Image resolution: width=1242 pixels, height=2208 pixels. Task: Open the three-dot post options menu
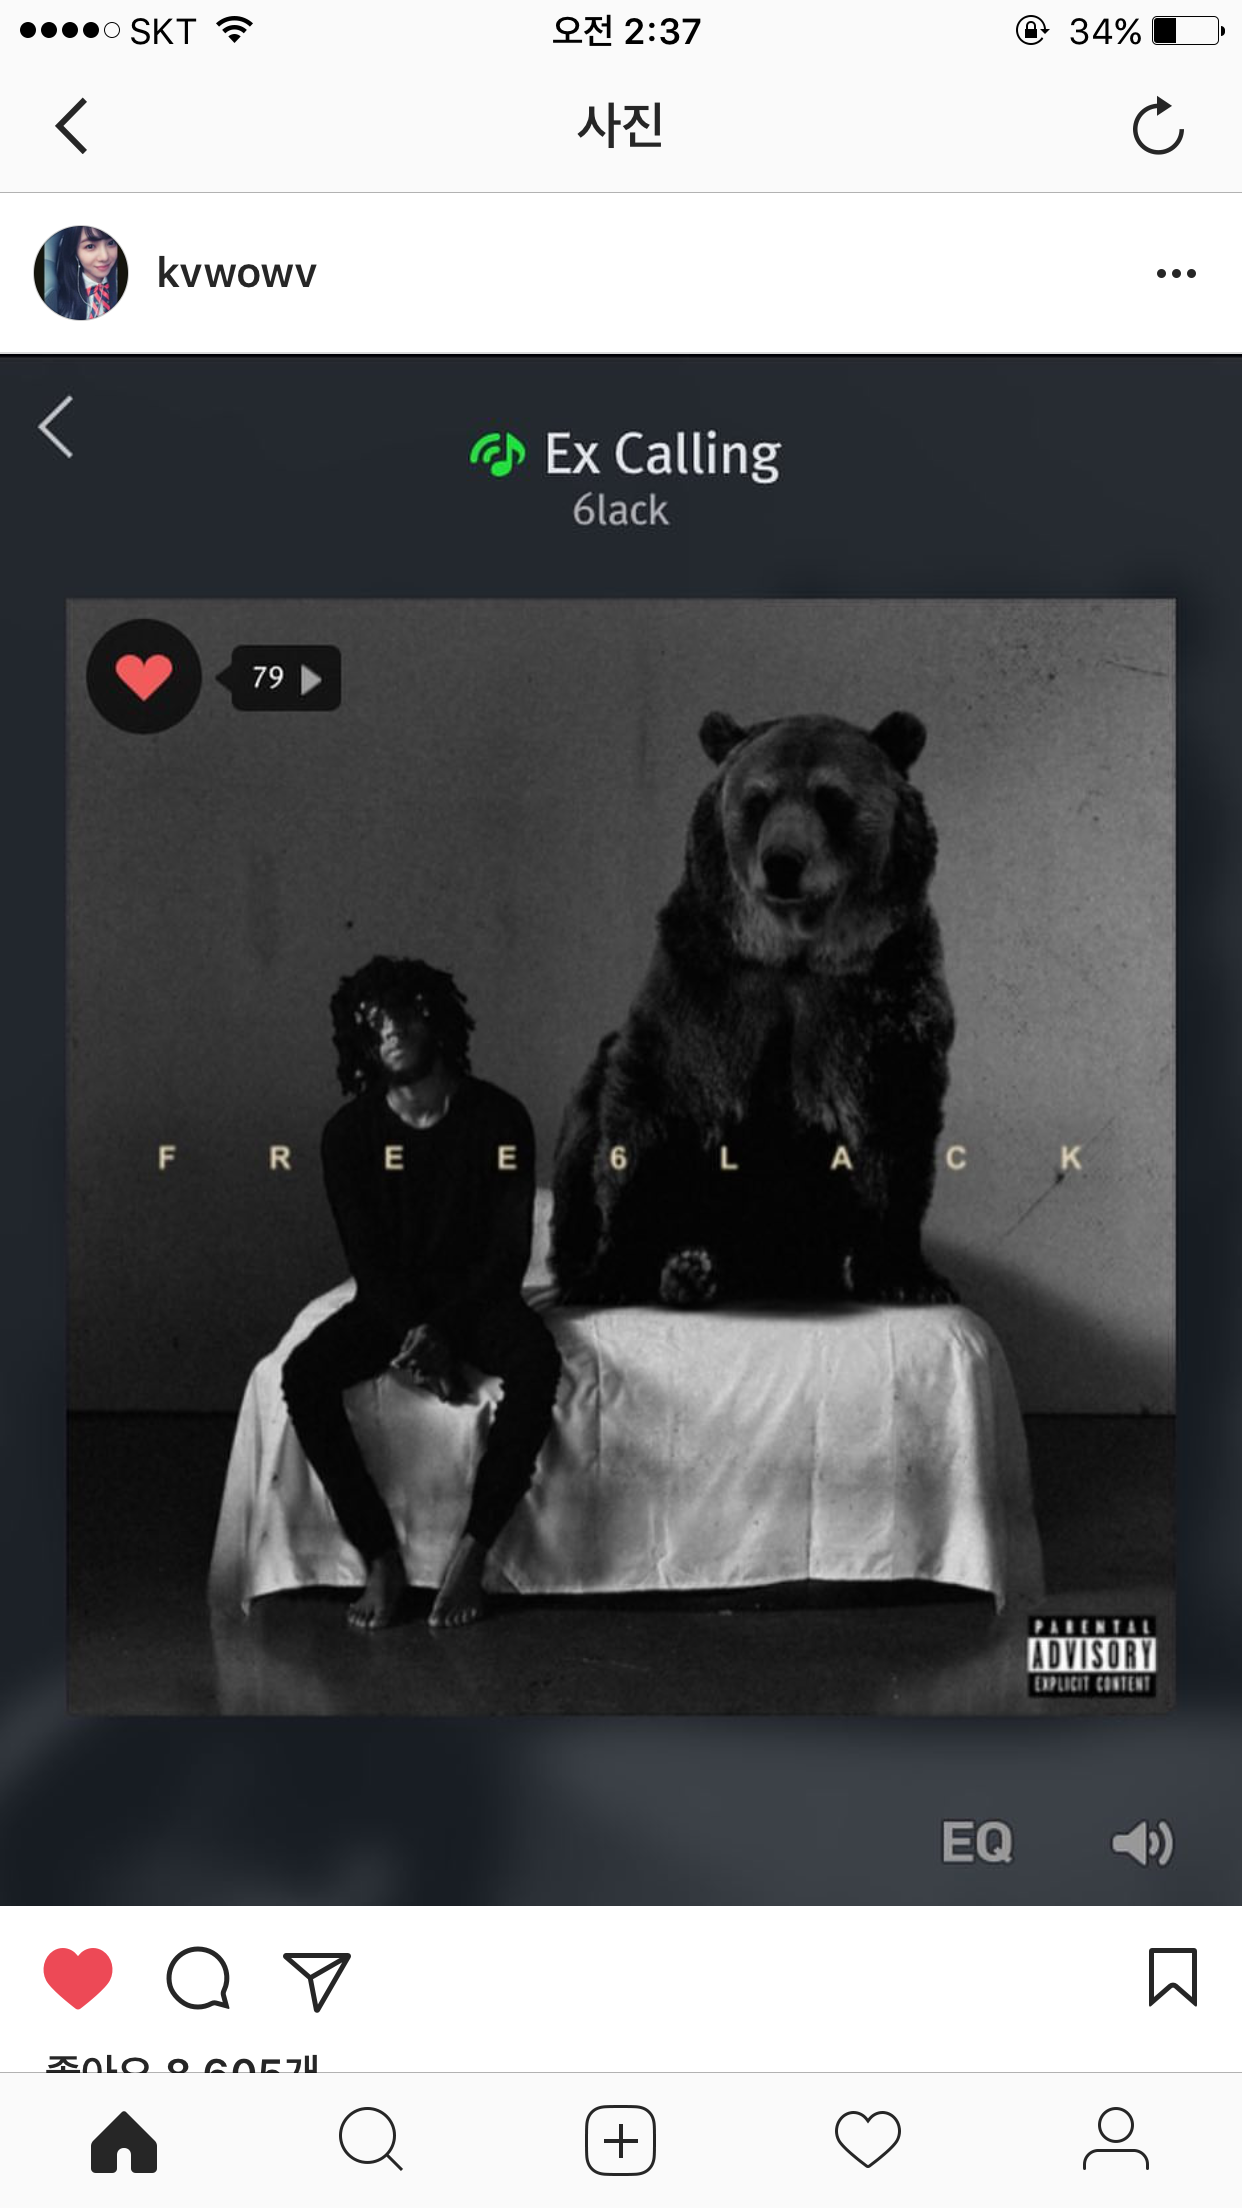coord(1176,273)
